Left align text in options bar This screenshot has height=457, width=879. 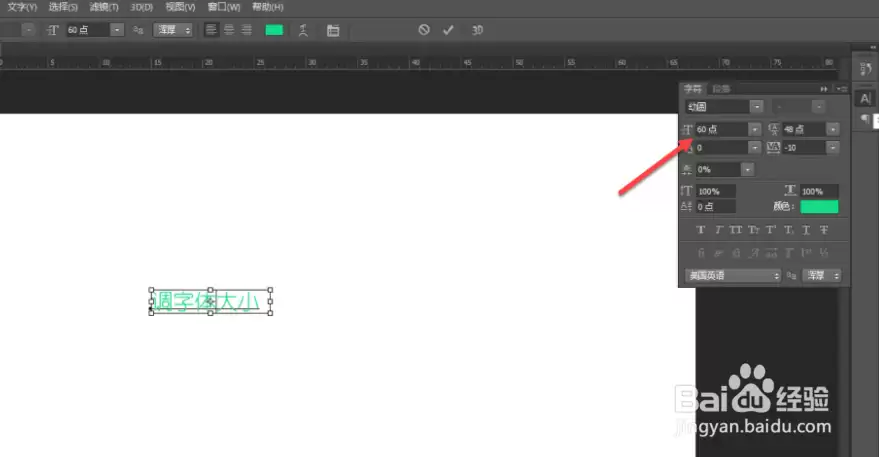click(211, 30)
